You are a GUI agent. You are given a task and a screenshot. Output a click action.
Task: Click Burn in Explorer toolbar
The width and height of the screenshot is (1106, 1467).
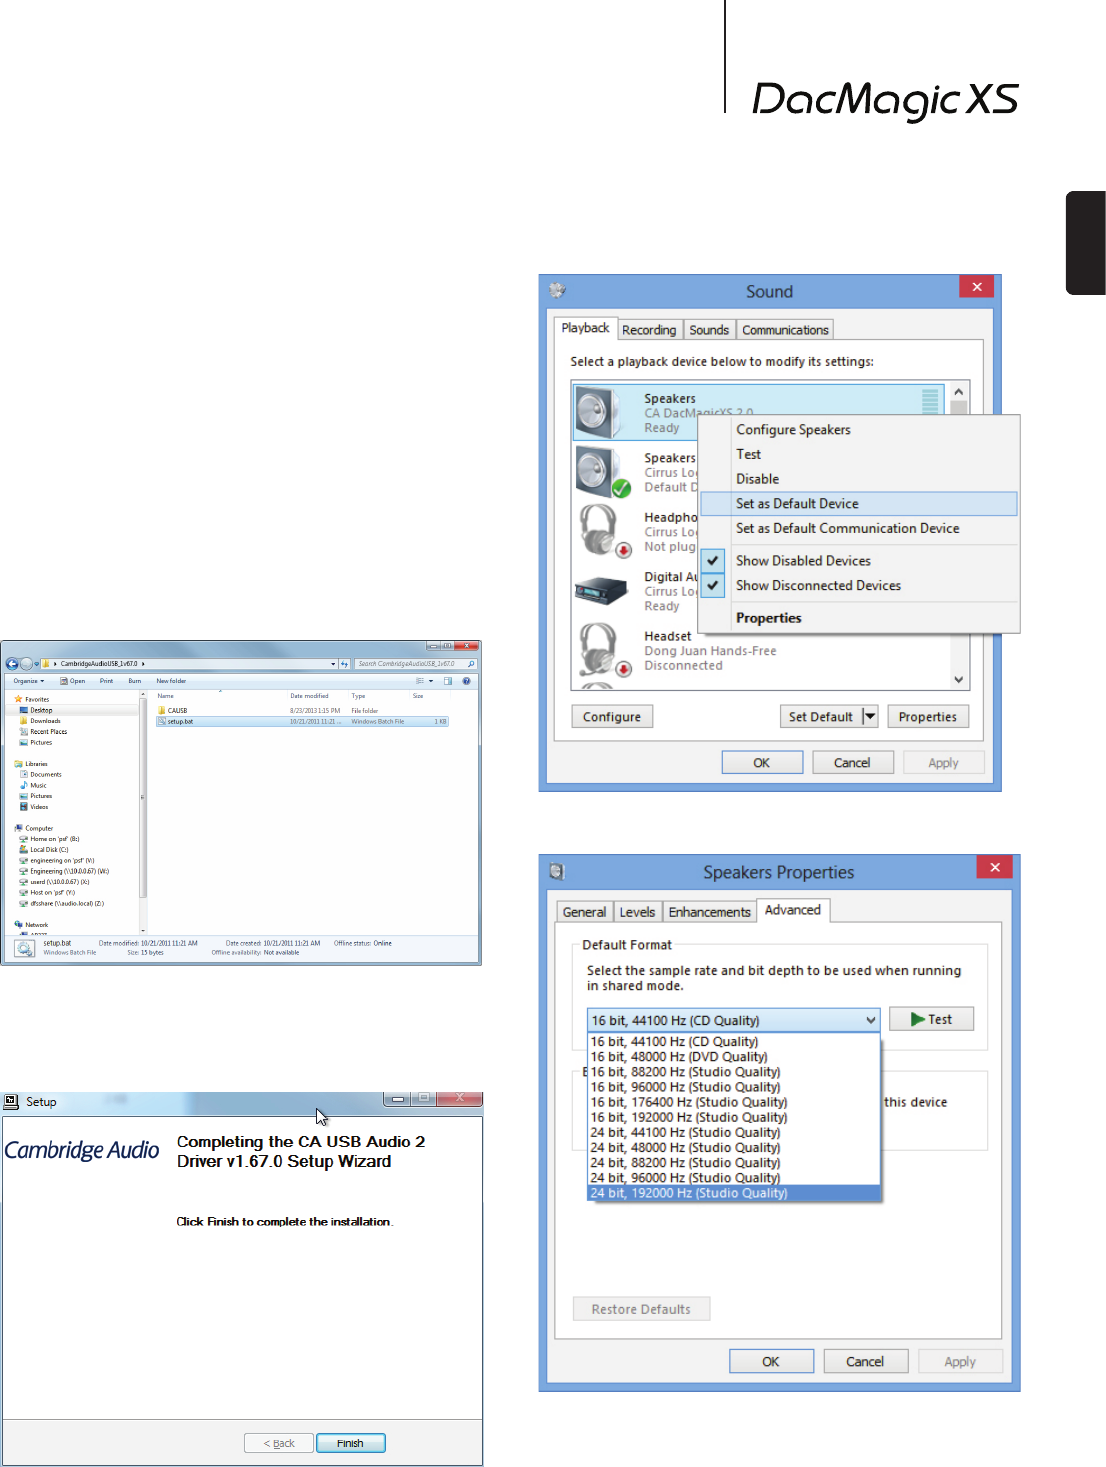pyautogui.click(x=135, y=681)
